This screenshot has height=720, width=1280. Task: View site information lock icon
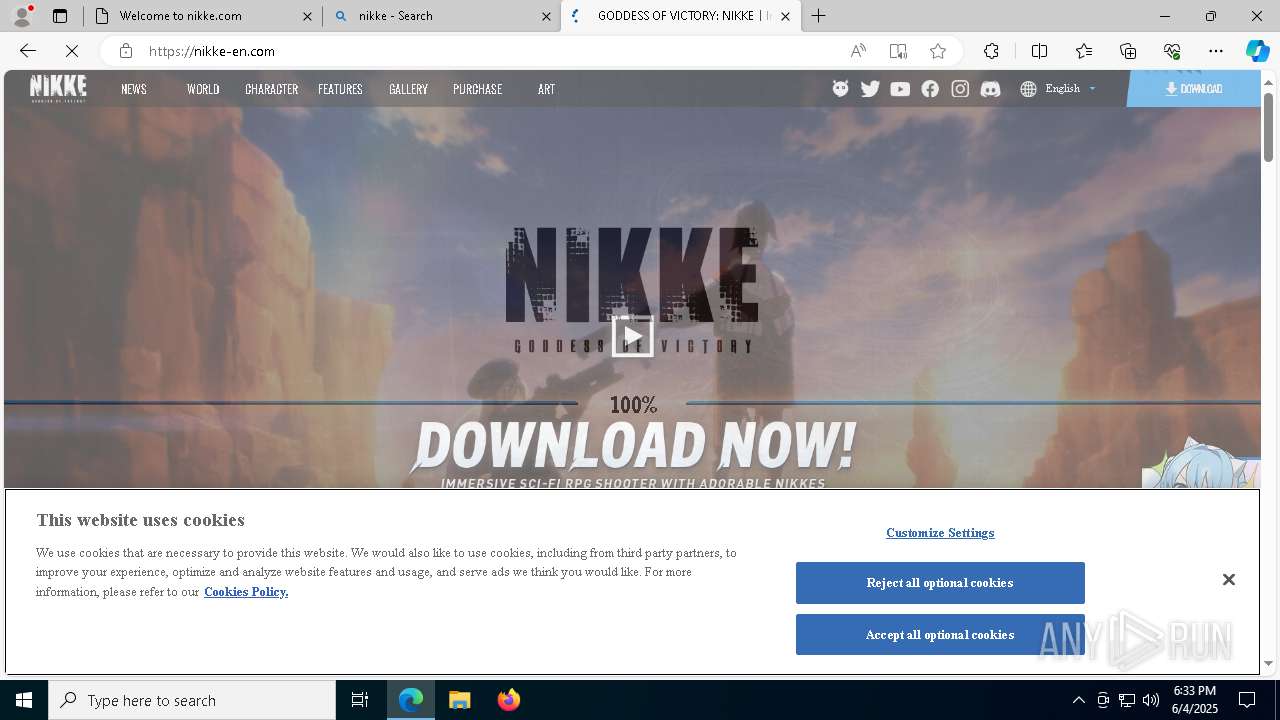click(125, 51)
